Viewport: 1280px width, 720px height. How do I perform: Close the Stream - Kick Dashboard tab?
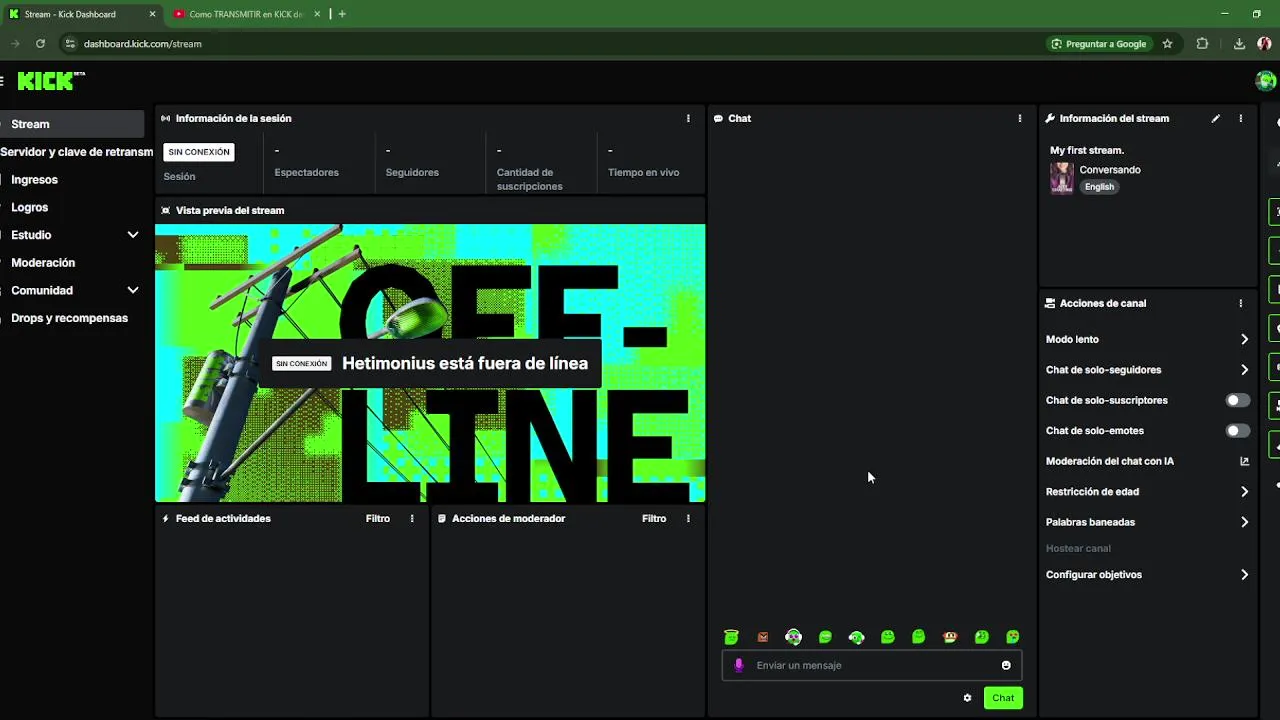pyautogui.click(x=152, y=14)
